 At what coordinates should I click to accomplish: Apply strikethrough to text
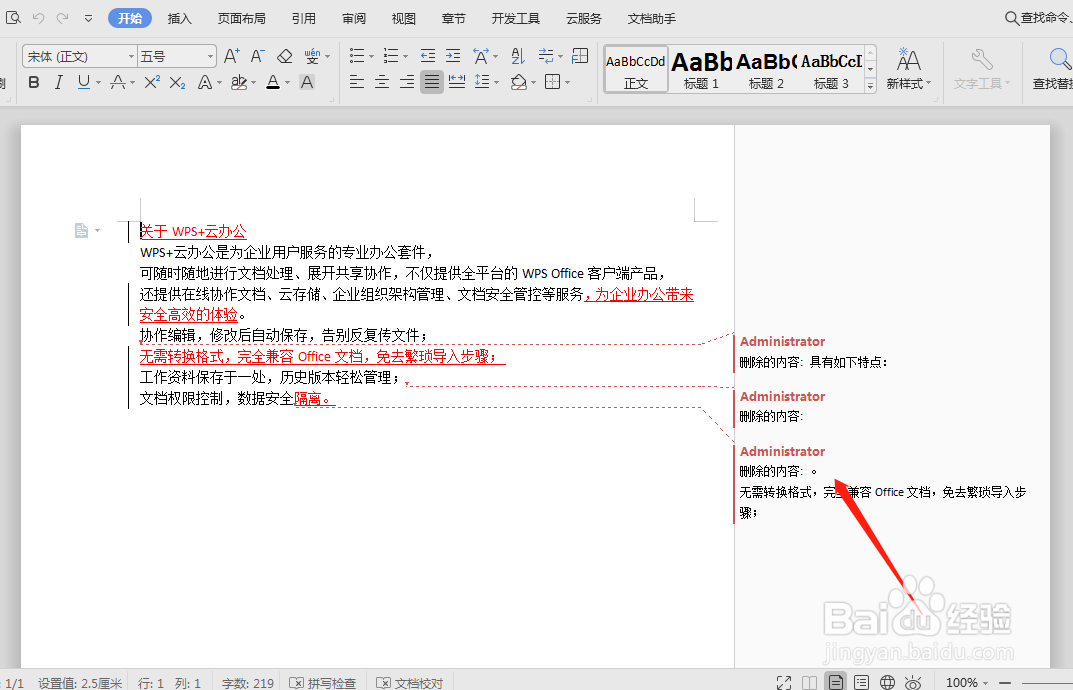(118, 83)
